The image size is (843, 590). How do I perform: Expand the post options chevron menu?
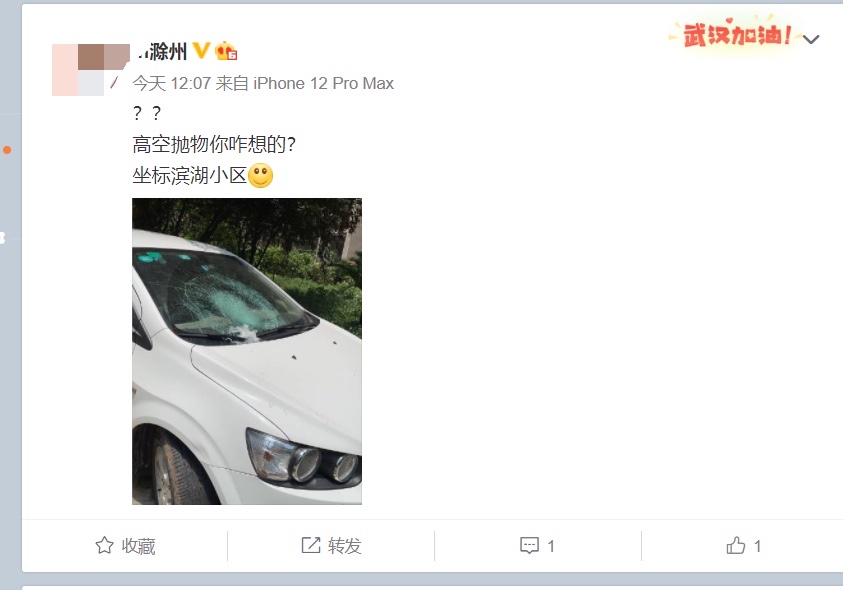point(811,39)
